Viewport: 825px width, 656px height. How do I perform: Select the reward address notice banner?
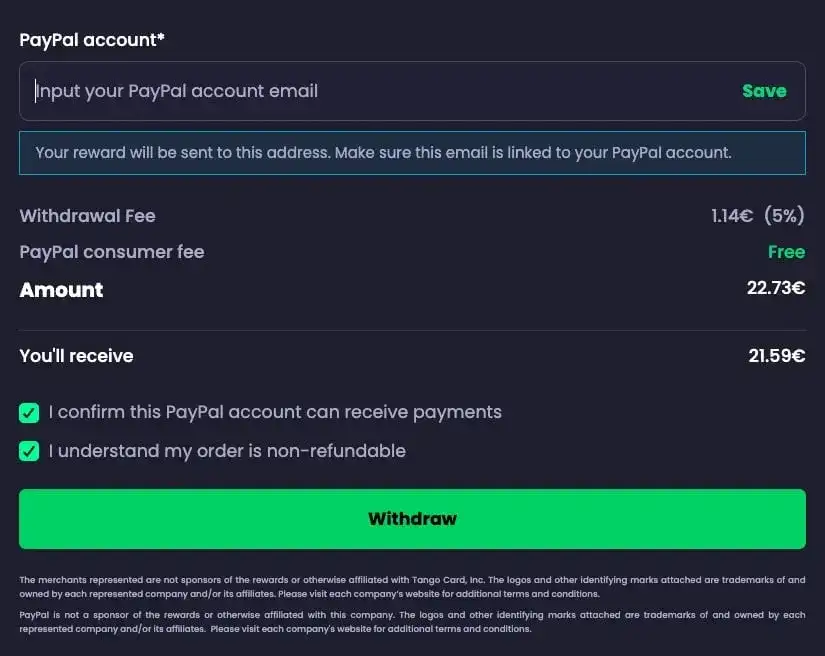pos(412,152)
